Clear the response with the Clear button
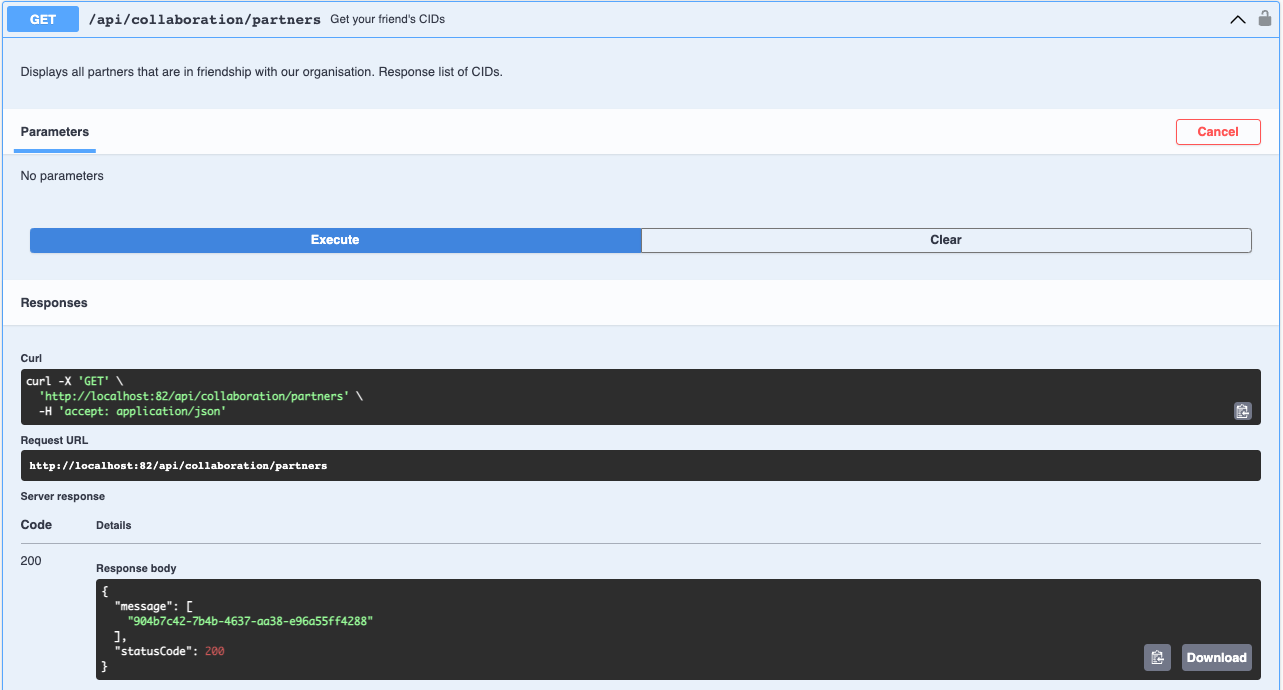 tap(946, 240)
